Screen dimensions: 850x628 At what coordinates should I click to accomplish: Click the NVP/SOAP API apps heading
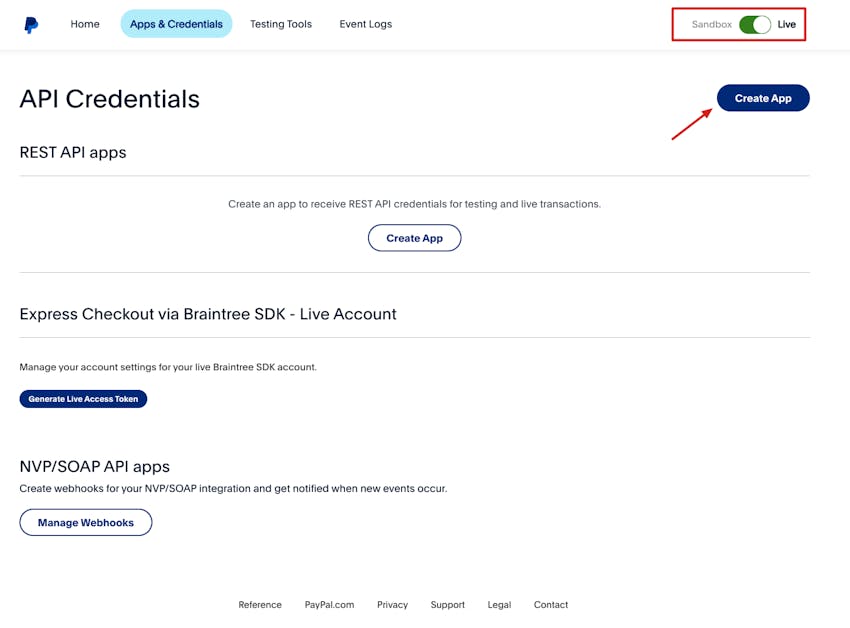(x=95, y=467)
